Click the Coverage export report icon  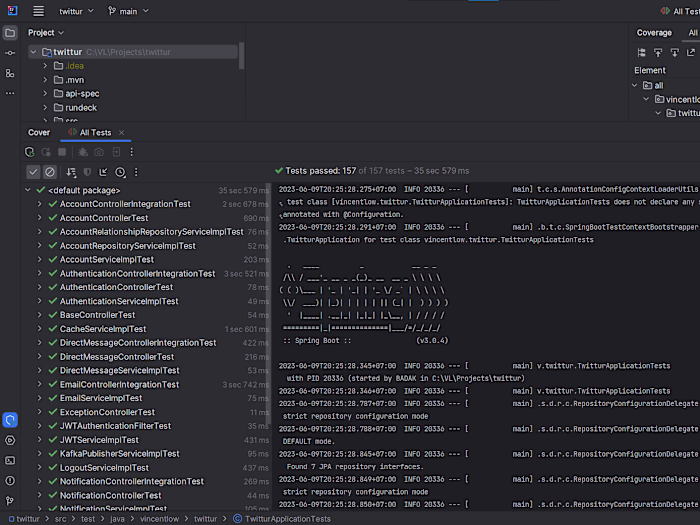tap(691, 53)
